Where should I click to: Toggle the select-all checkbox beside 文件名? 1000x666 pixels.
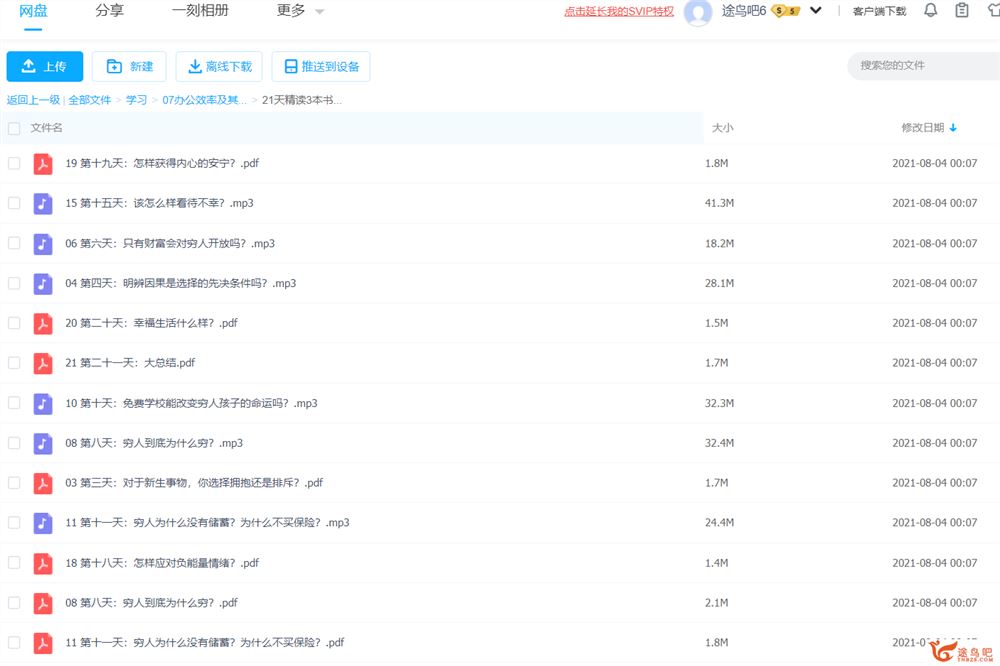pos(14,128)
